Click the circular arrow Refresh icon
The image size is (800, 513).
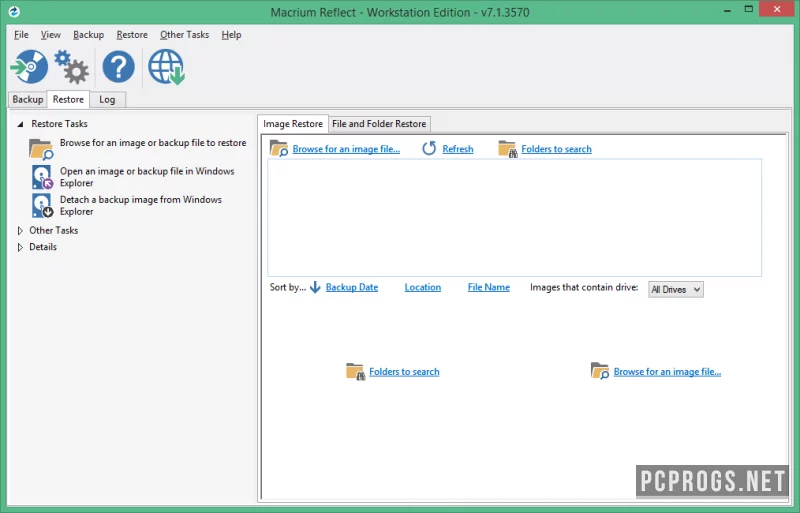[x=429, y=149]
